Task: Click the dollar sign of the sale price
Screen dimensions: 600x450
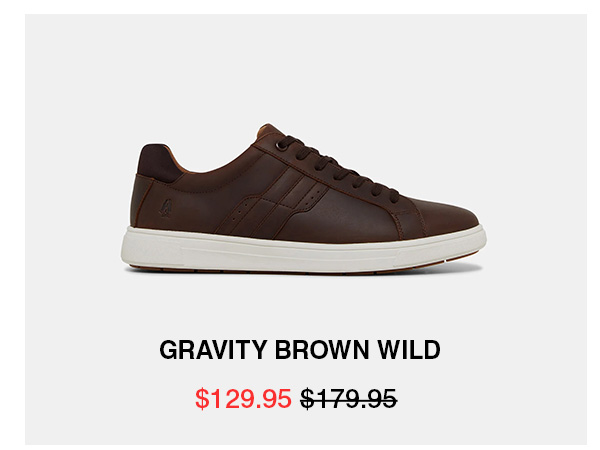Action: point(202,399)
